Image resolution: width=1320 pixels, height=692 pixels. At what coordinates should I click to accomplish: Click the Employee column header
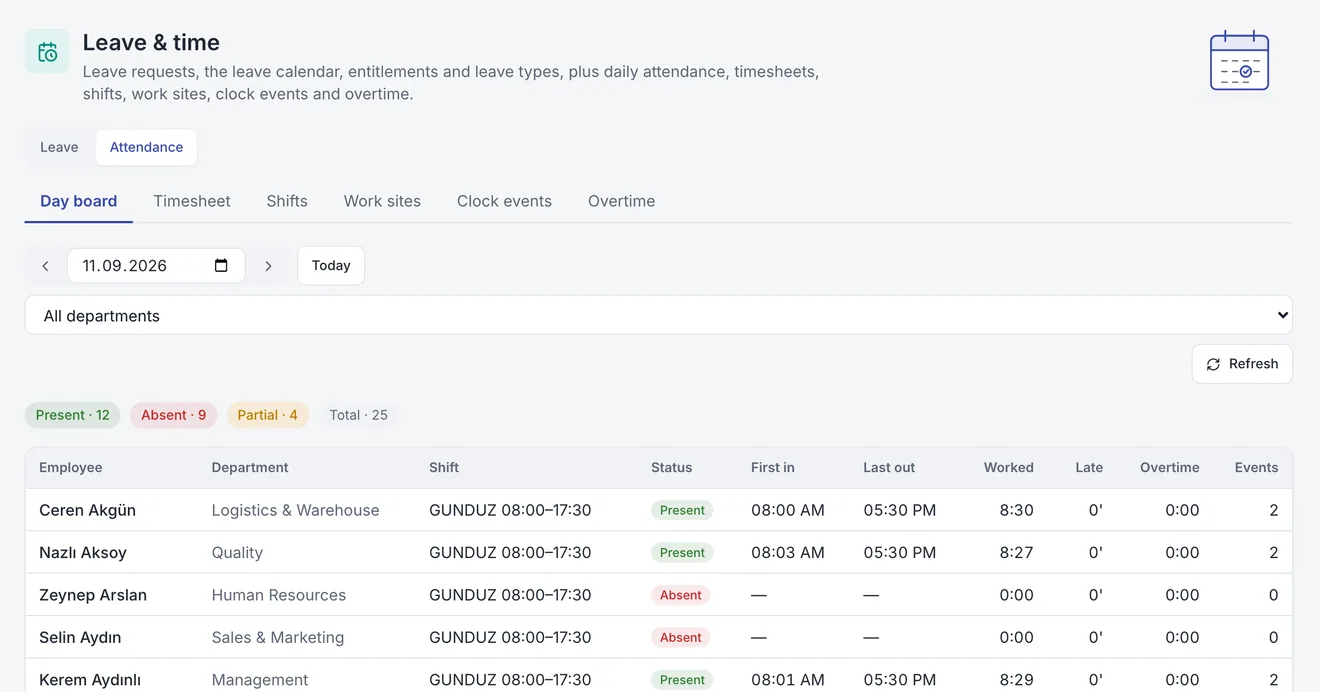tap(71, 468)
